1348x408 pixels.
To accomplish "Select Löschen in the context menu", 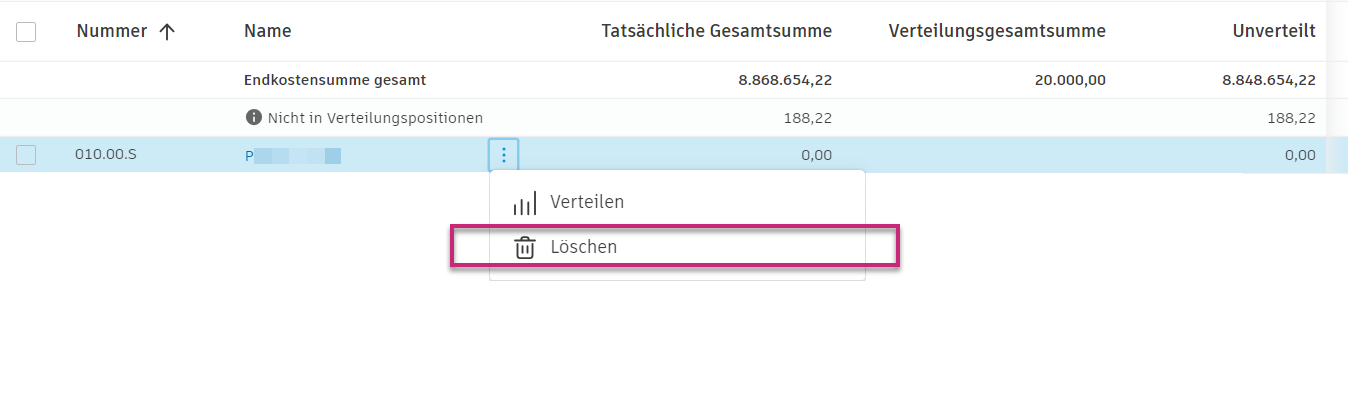I will 583,247.
